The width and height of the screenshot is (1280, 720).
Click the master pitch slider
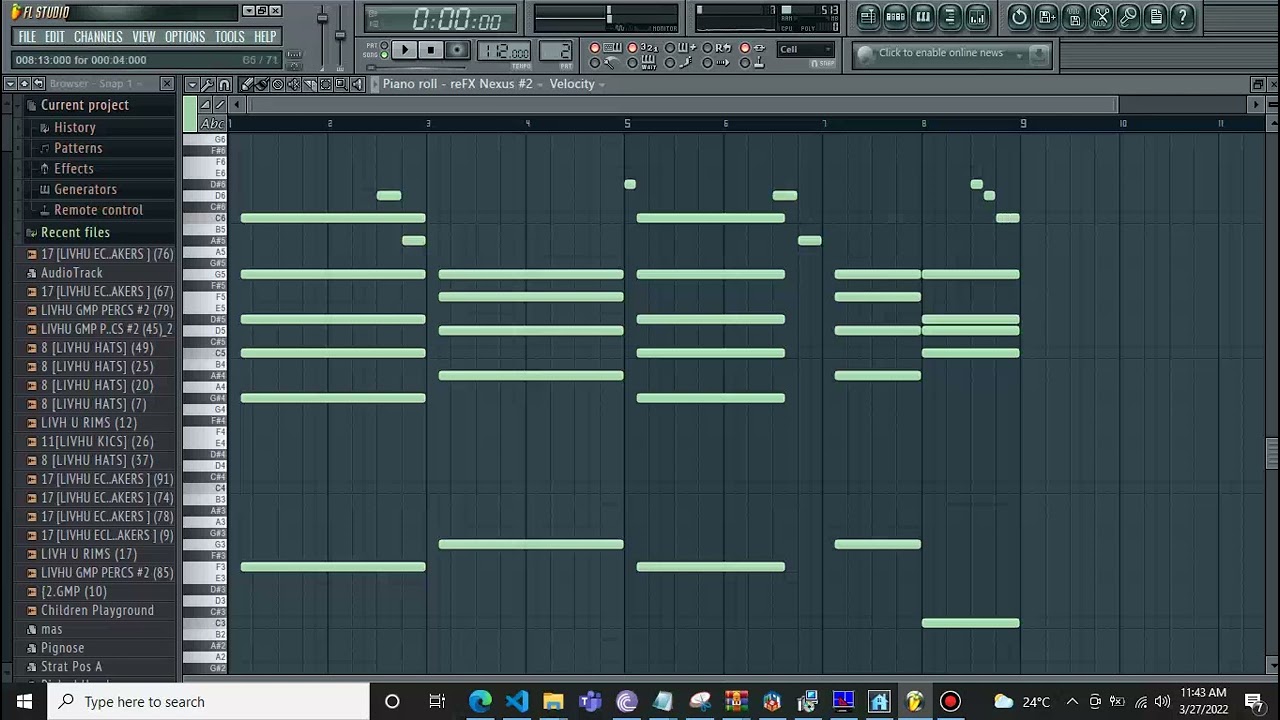tap(340, 35)
